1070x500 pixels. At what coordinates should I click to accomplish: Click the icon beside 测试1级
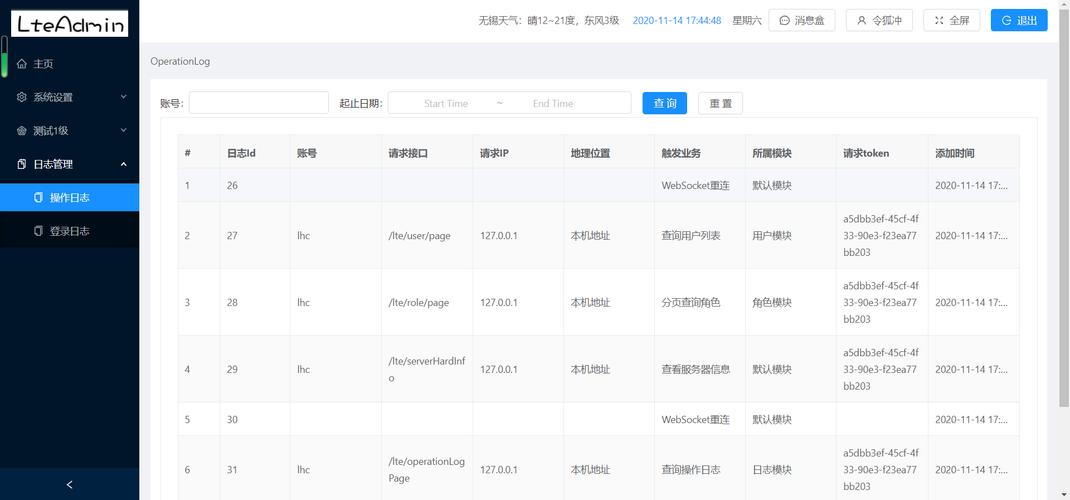[x=22, y=131]
